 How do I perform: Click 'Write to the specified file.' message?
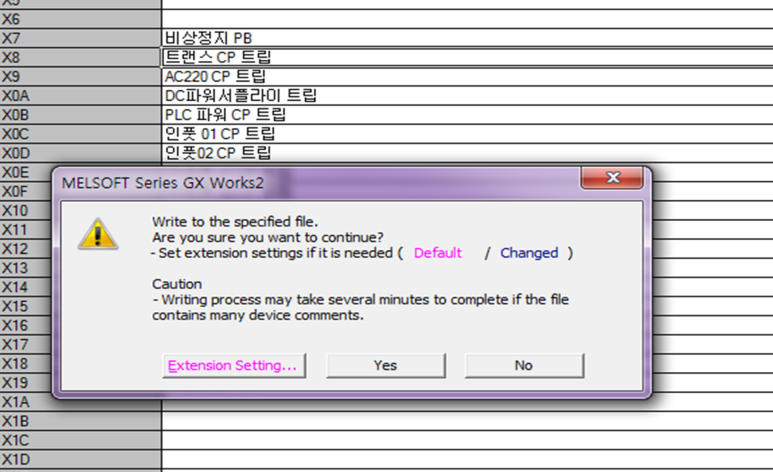click(x=235, y=222)
